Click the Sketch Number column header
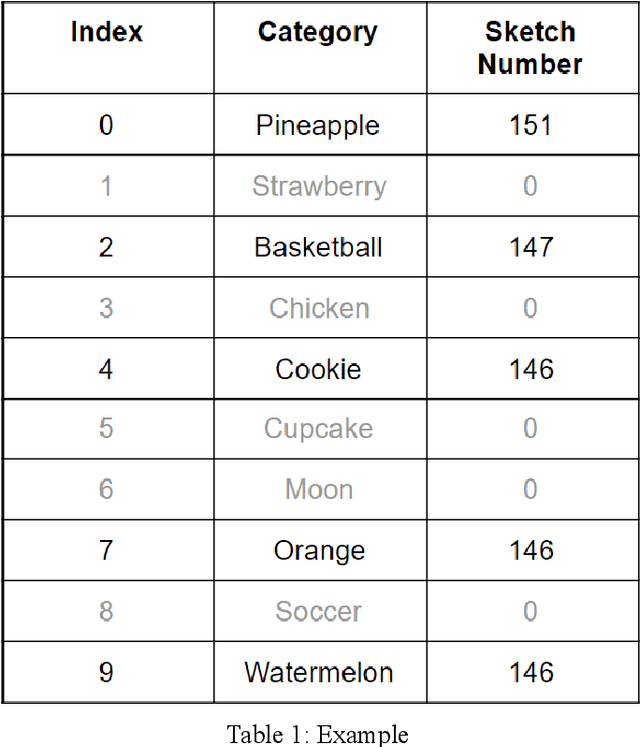This screenshot has width=640, height=747. [530, 47]
